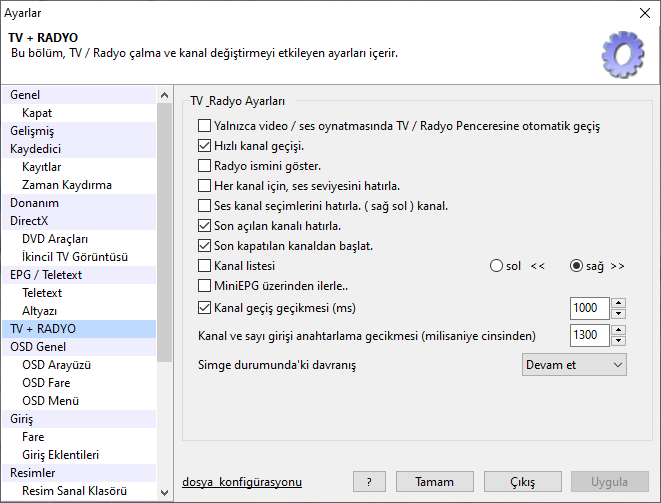Select the sol radio button
Screen dimensions: 661x503
497,266
